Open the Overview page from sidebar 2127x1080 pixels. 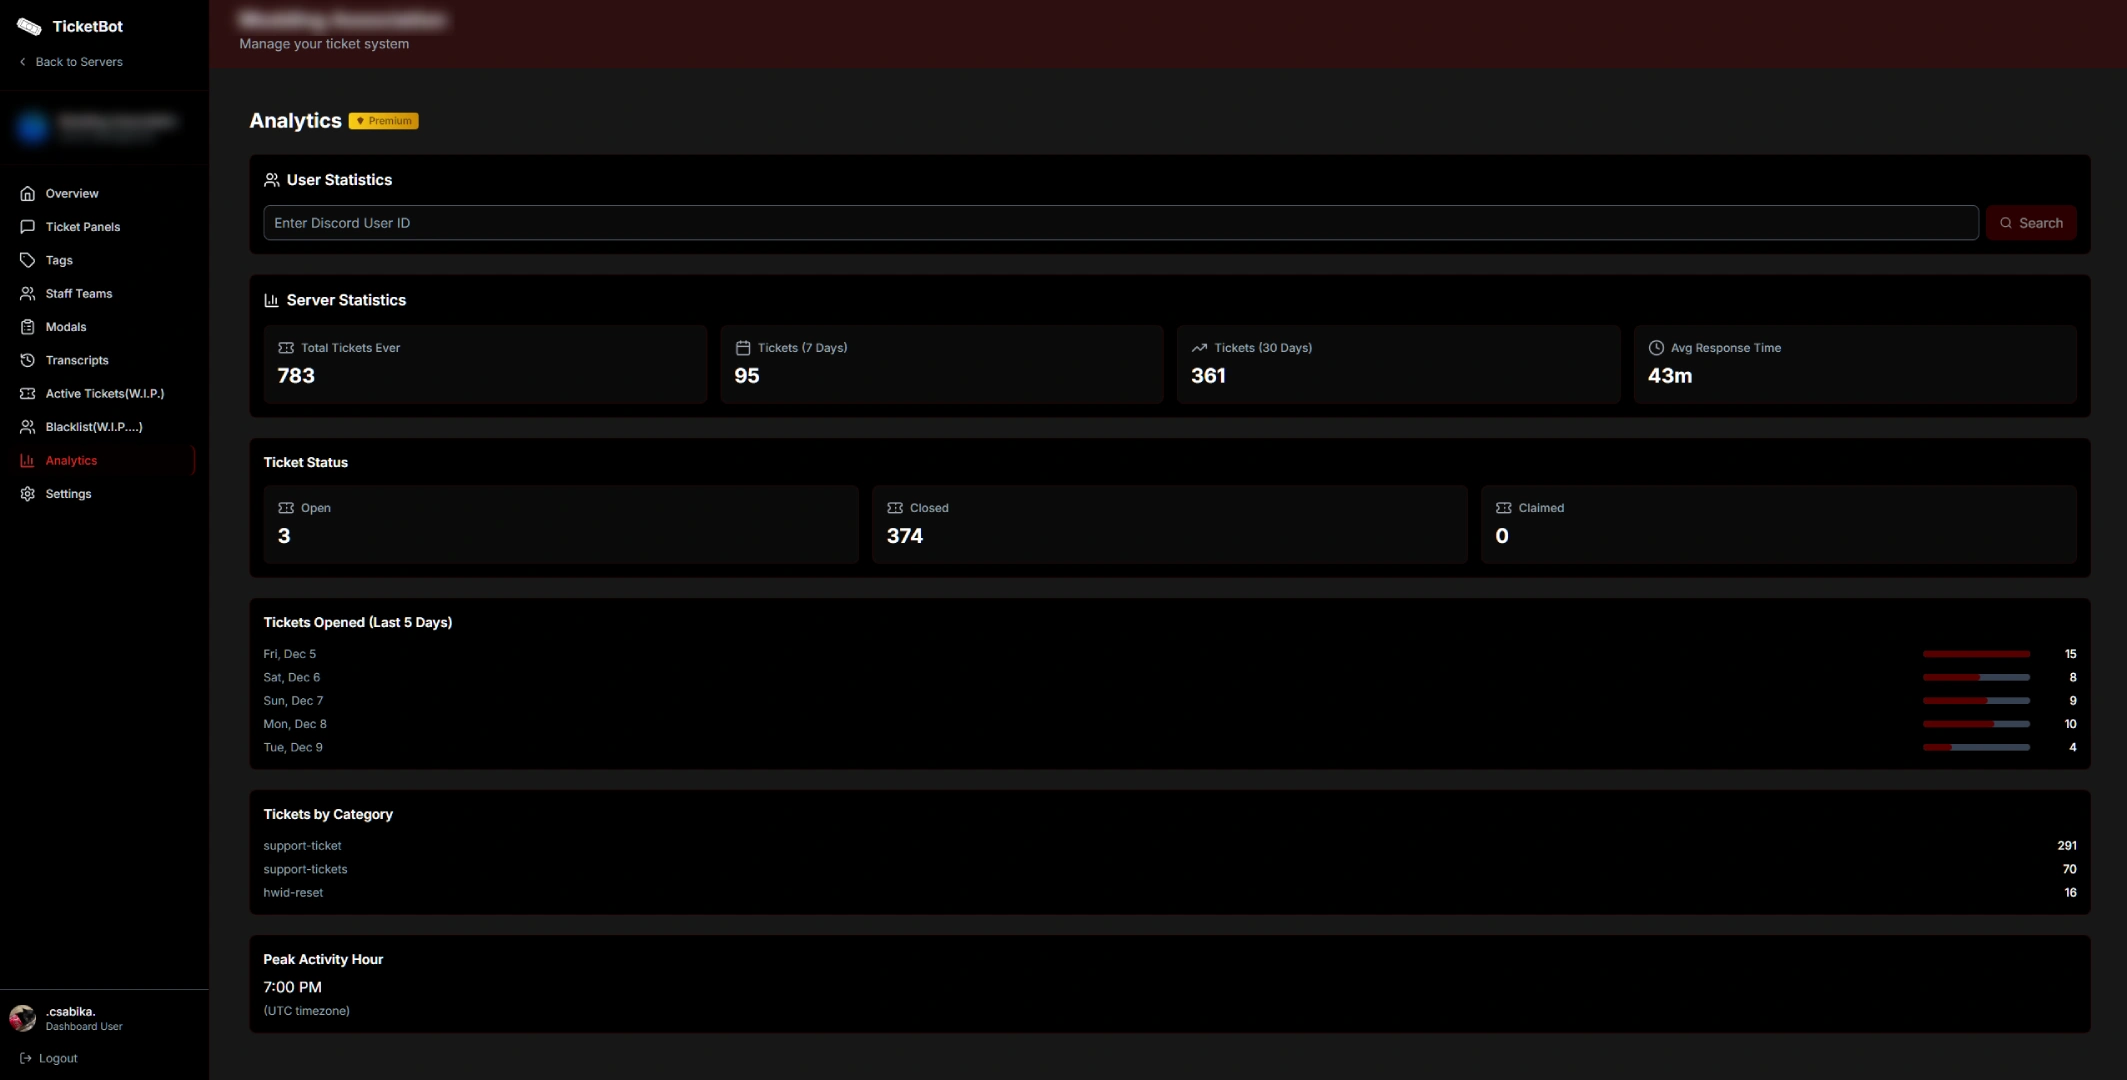tap(70, 193)
